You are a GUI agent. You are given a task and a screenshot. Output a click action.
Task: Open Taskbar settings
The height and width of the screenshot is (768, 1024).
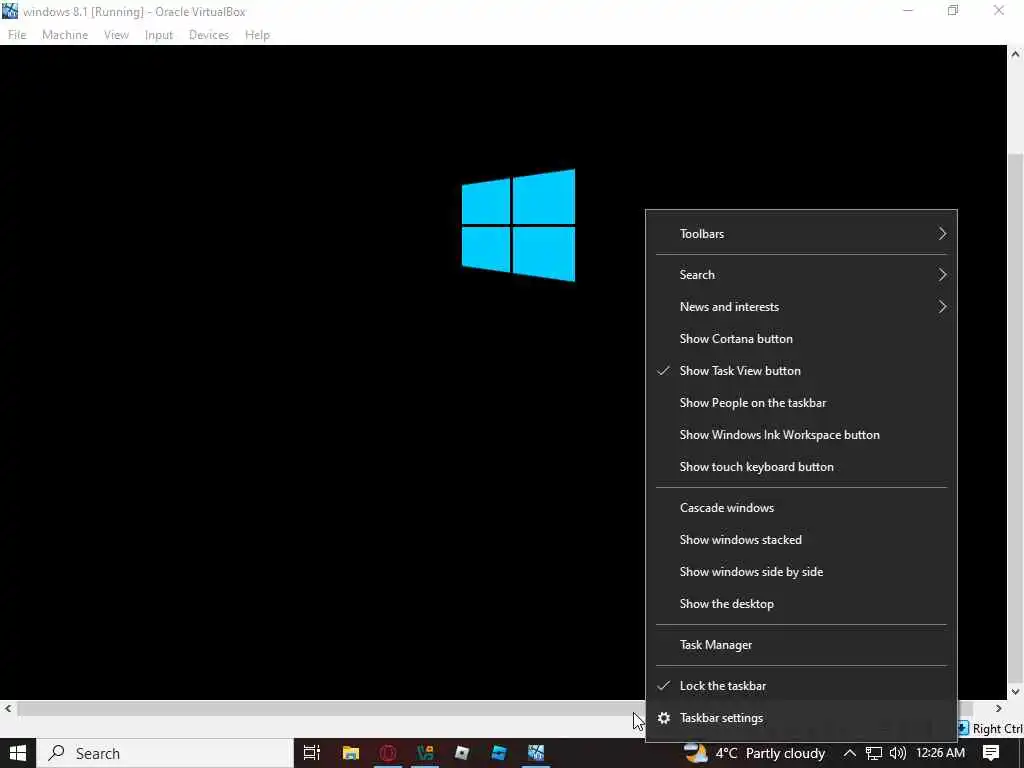coord(801,718)
